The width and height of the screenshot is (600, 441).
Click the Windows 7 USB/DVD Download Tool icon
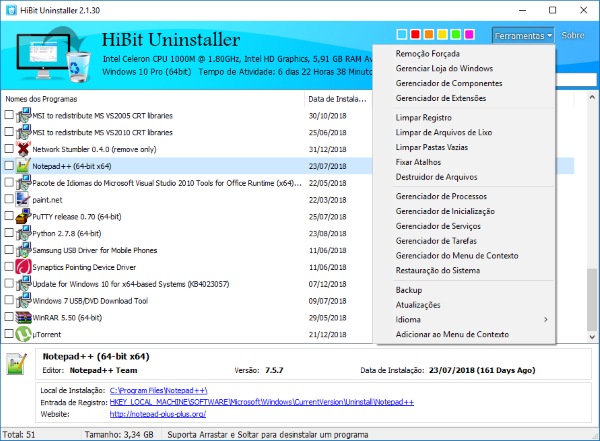coord(23,301)
